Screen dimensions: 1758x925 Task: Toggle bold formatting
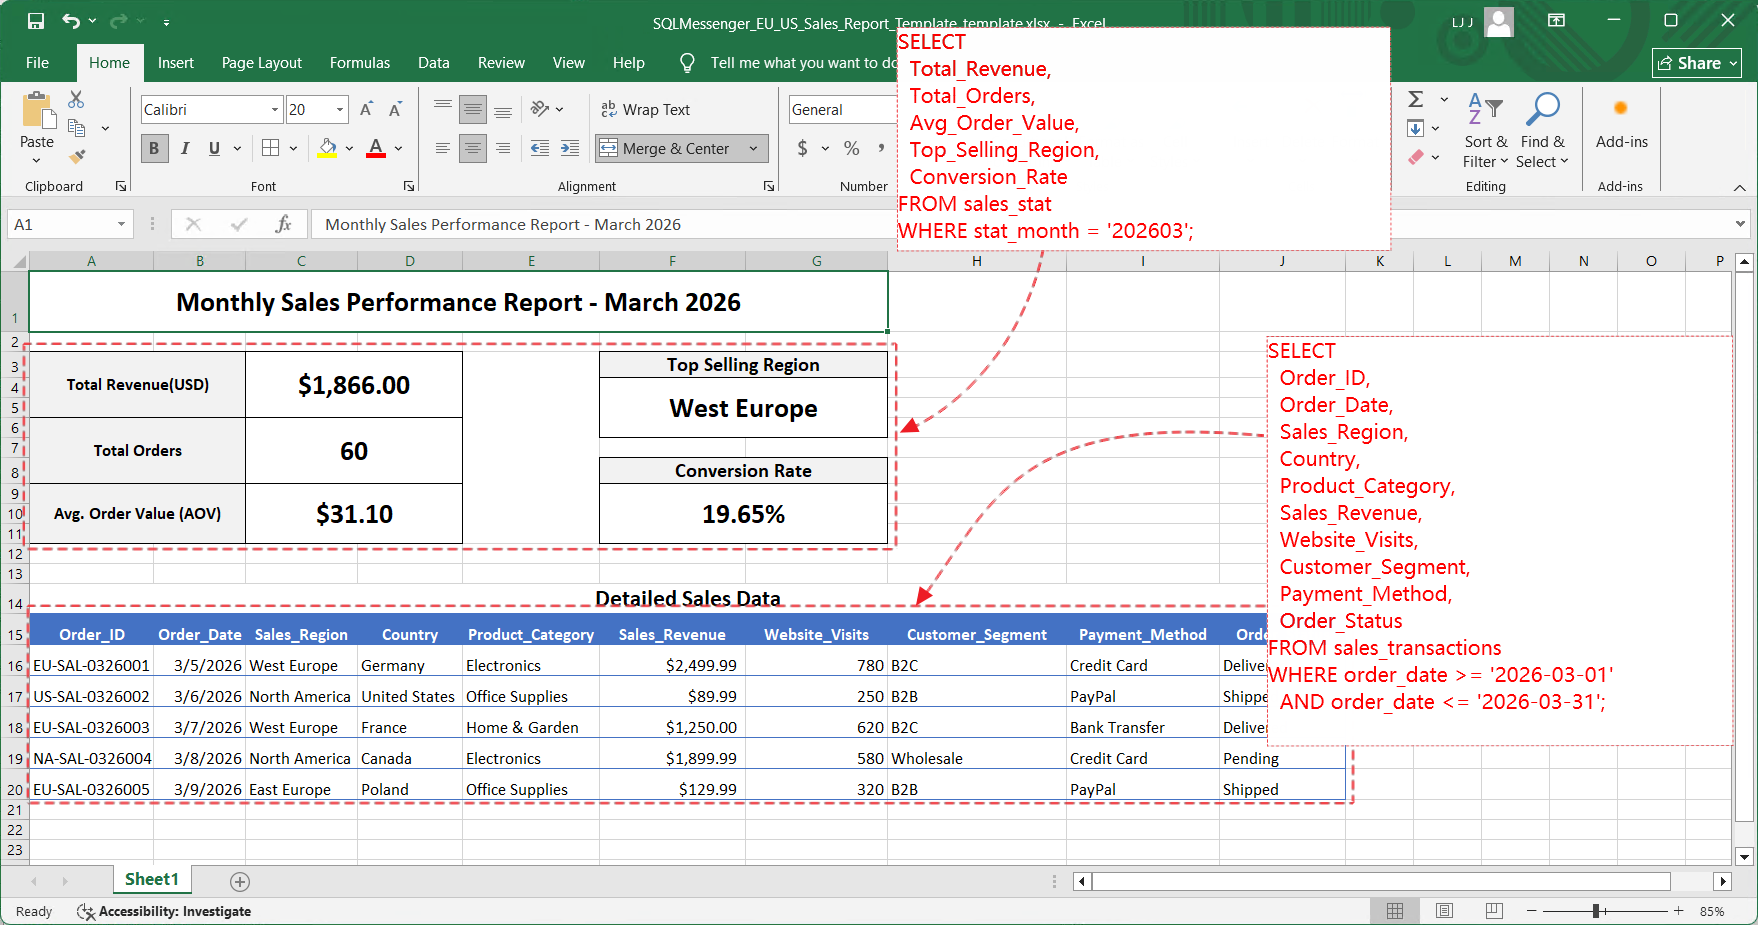click(154, 148)
